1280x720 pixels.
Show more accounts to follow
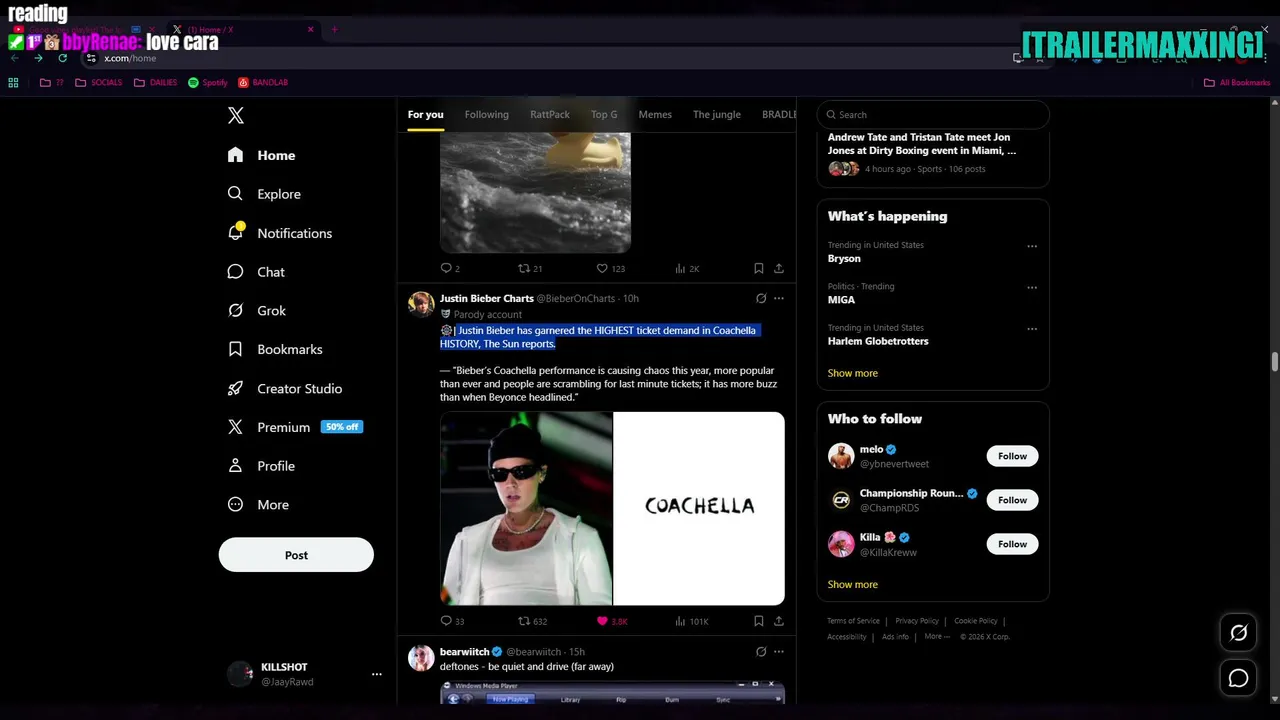click(x=853, y=584)
